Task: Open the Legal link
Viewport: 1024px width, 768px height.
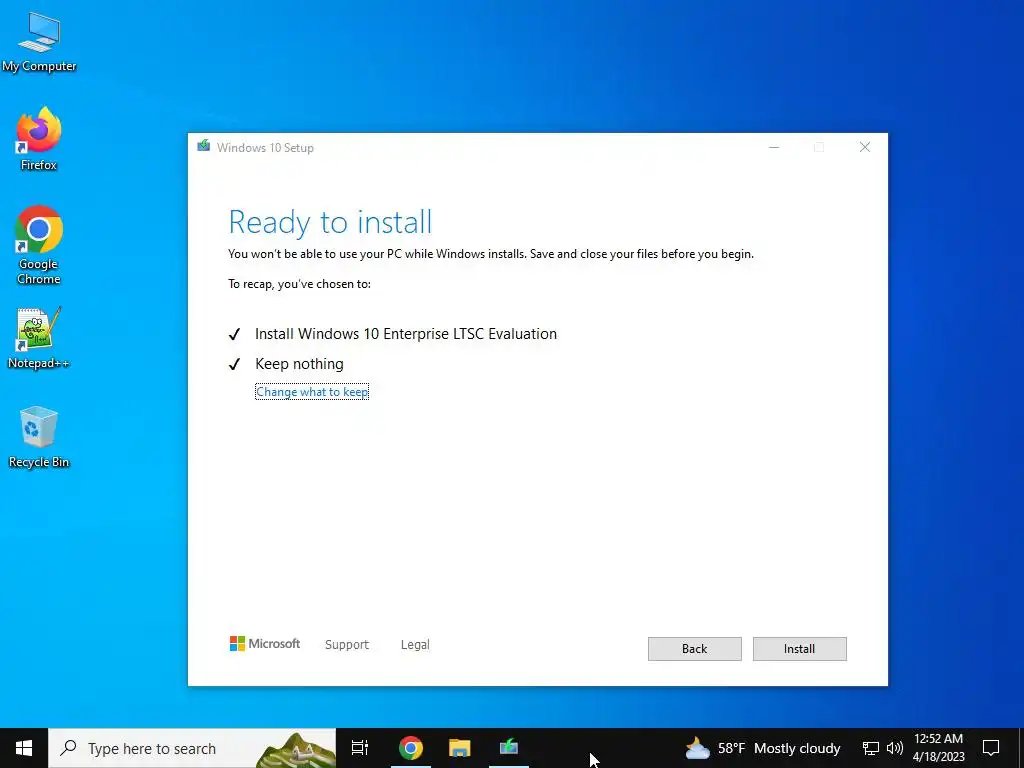Action: [415, 645]
